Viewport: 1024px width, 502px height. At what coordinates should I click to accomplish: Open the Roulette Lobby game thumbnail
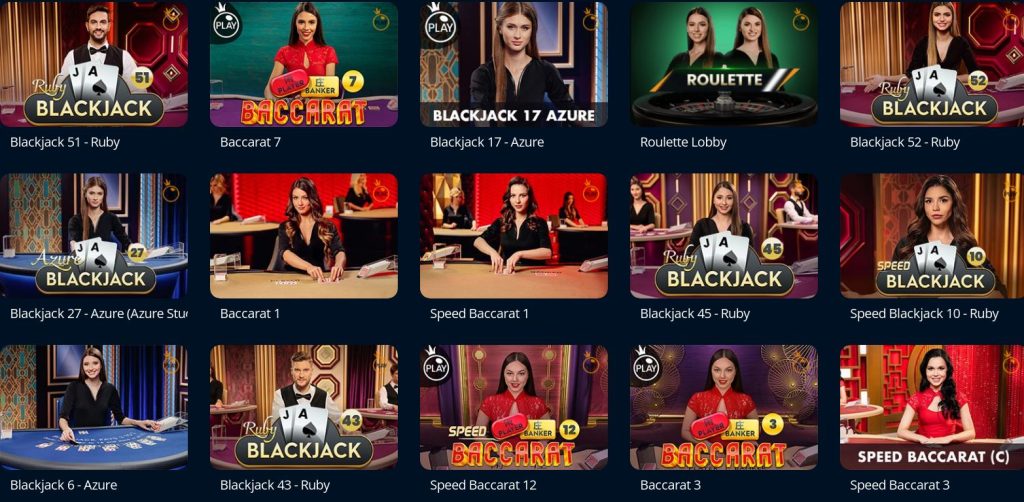pos(724,64)
